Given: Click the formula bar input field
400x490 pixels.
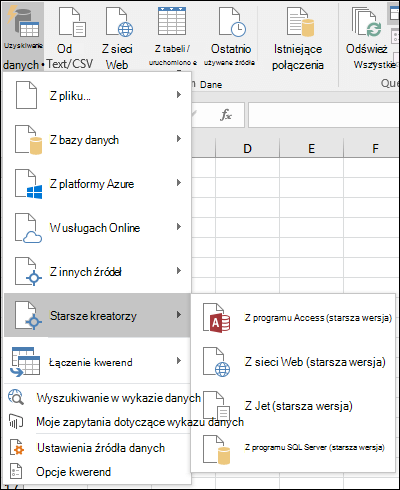Looking at the screenshot, I should pos(323,115).
